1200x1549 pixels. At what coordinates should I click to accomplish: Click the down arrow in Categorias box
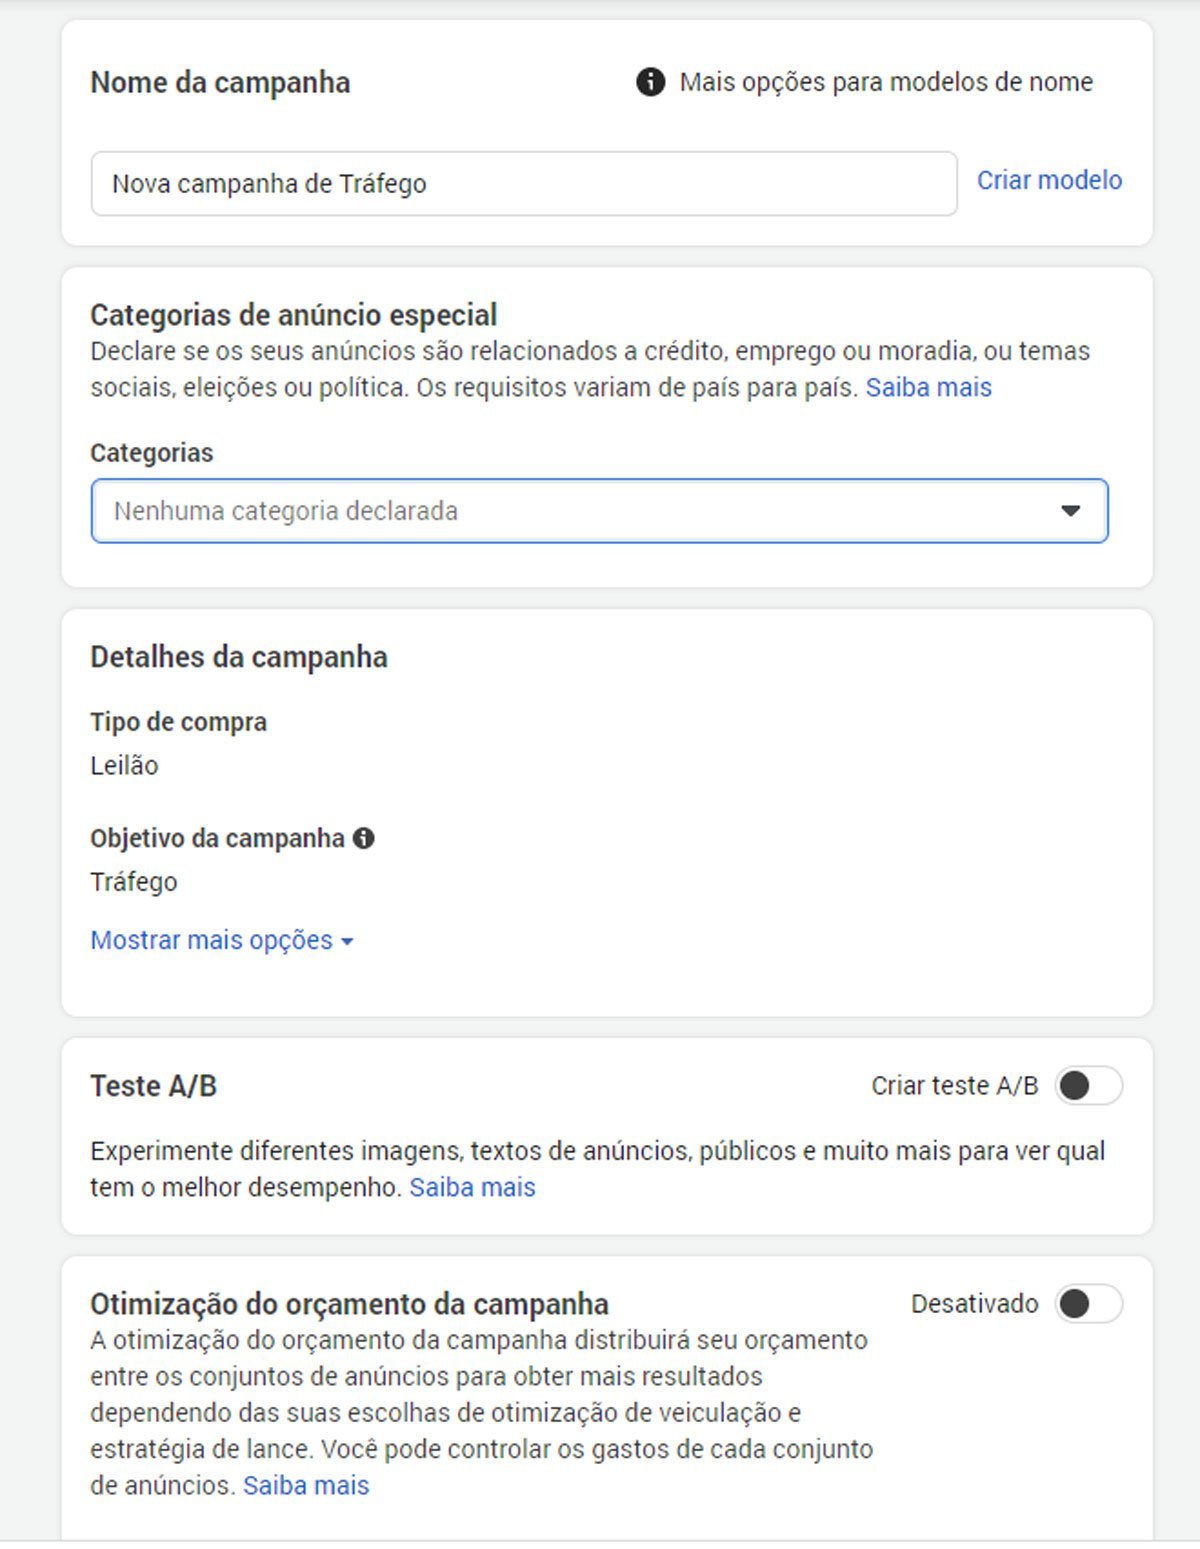pos(1070,511)
